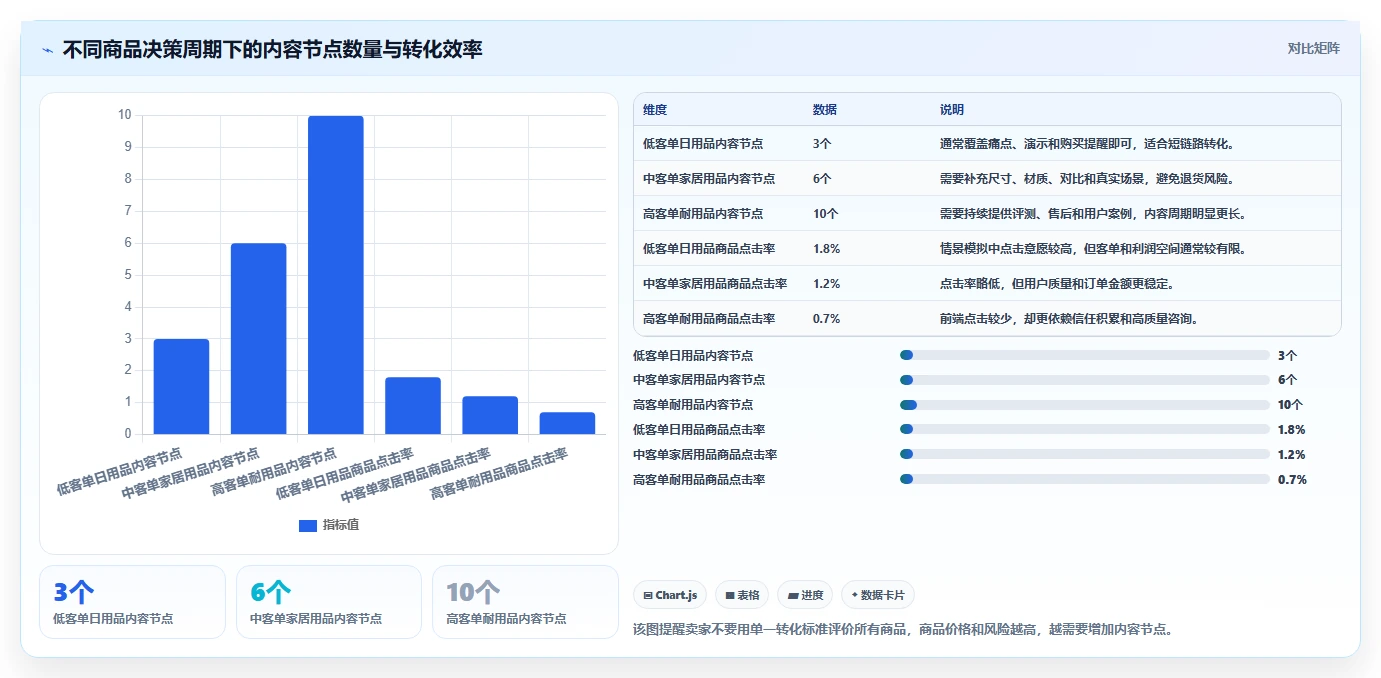Viewport: 1381px width, 678px height.
Task: Click the 0.7% label beside progress bar
Action: point(1291,480)
